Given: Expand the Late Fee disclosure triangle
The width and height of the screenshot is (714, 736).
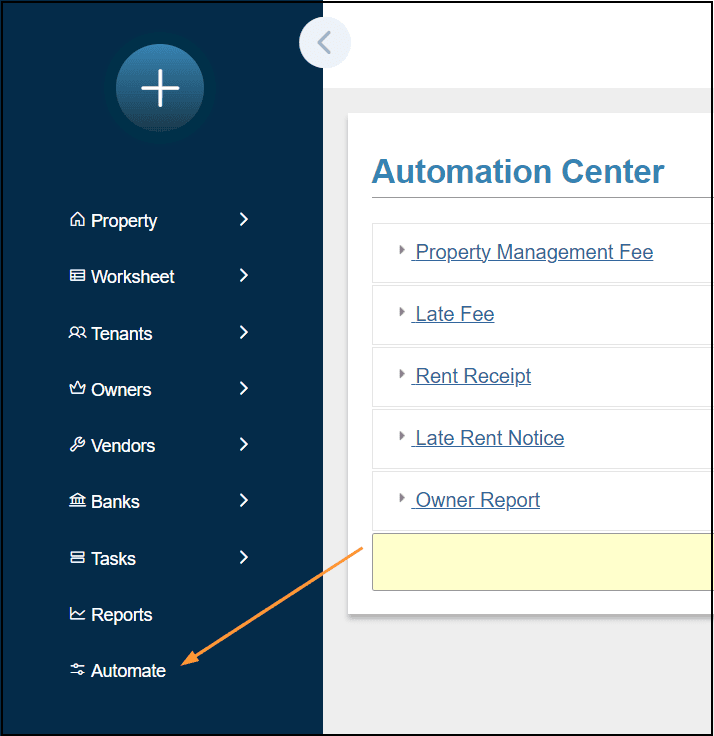Looking at the screenshot, I should pos(402,312).
